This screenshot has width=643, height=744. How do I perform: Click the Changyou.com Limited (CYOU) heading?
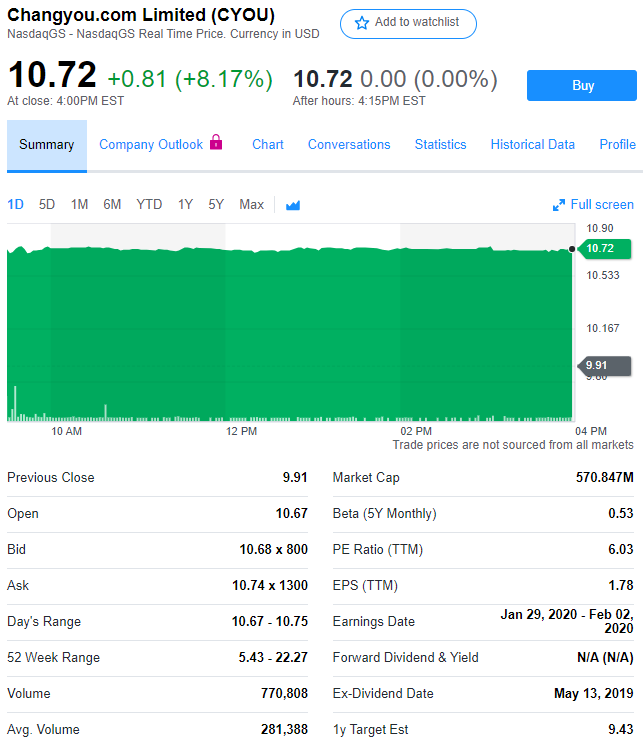[141, 15]
